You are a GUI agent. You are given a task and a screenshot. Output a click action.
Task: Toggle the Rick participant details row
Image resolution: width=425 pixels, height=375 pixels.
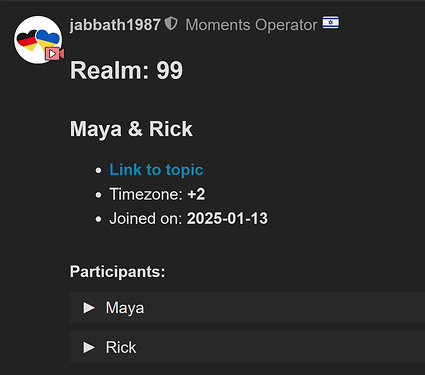(247, 347)
